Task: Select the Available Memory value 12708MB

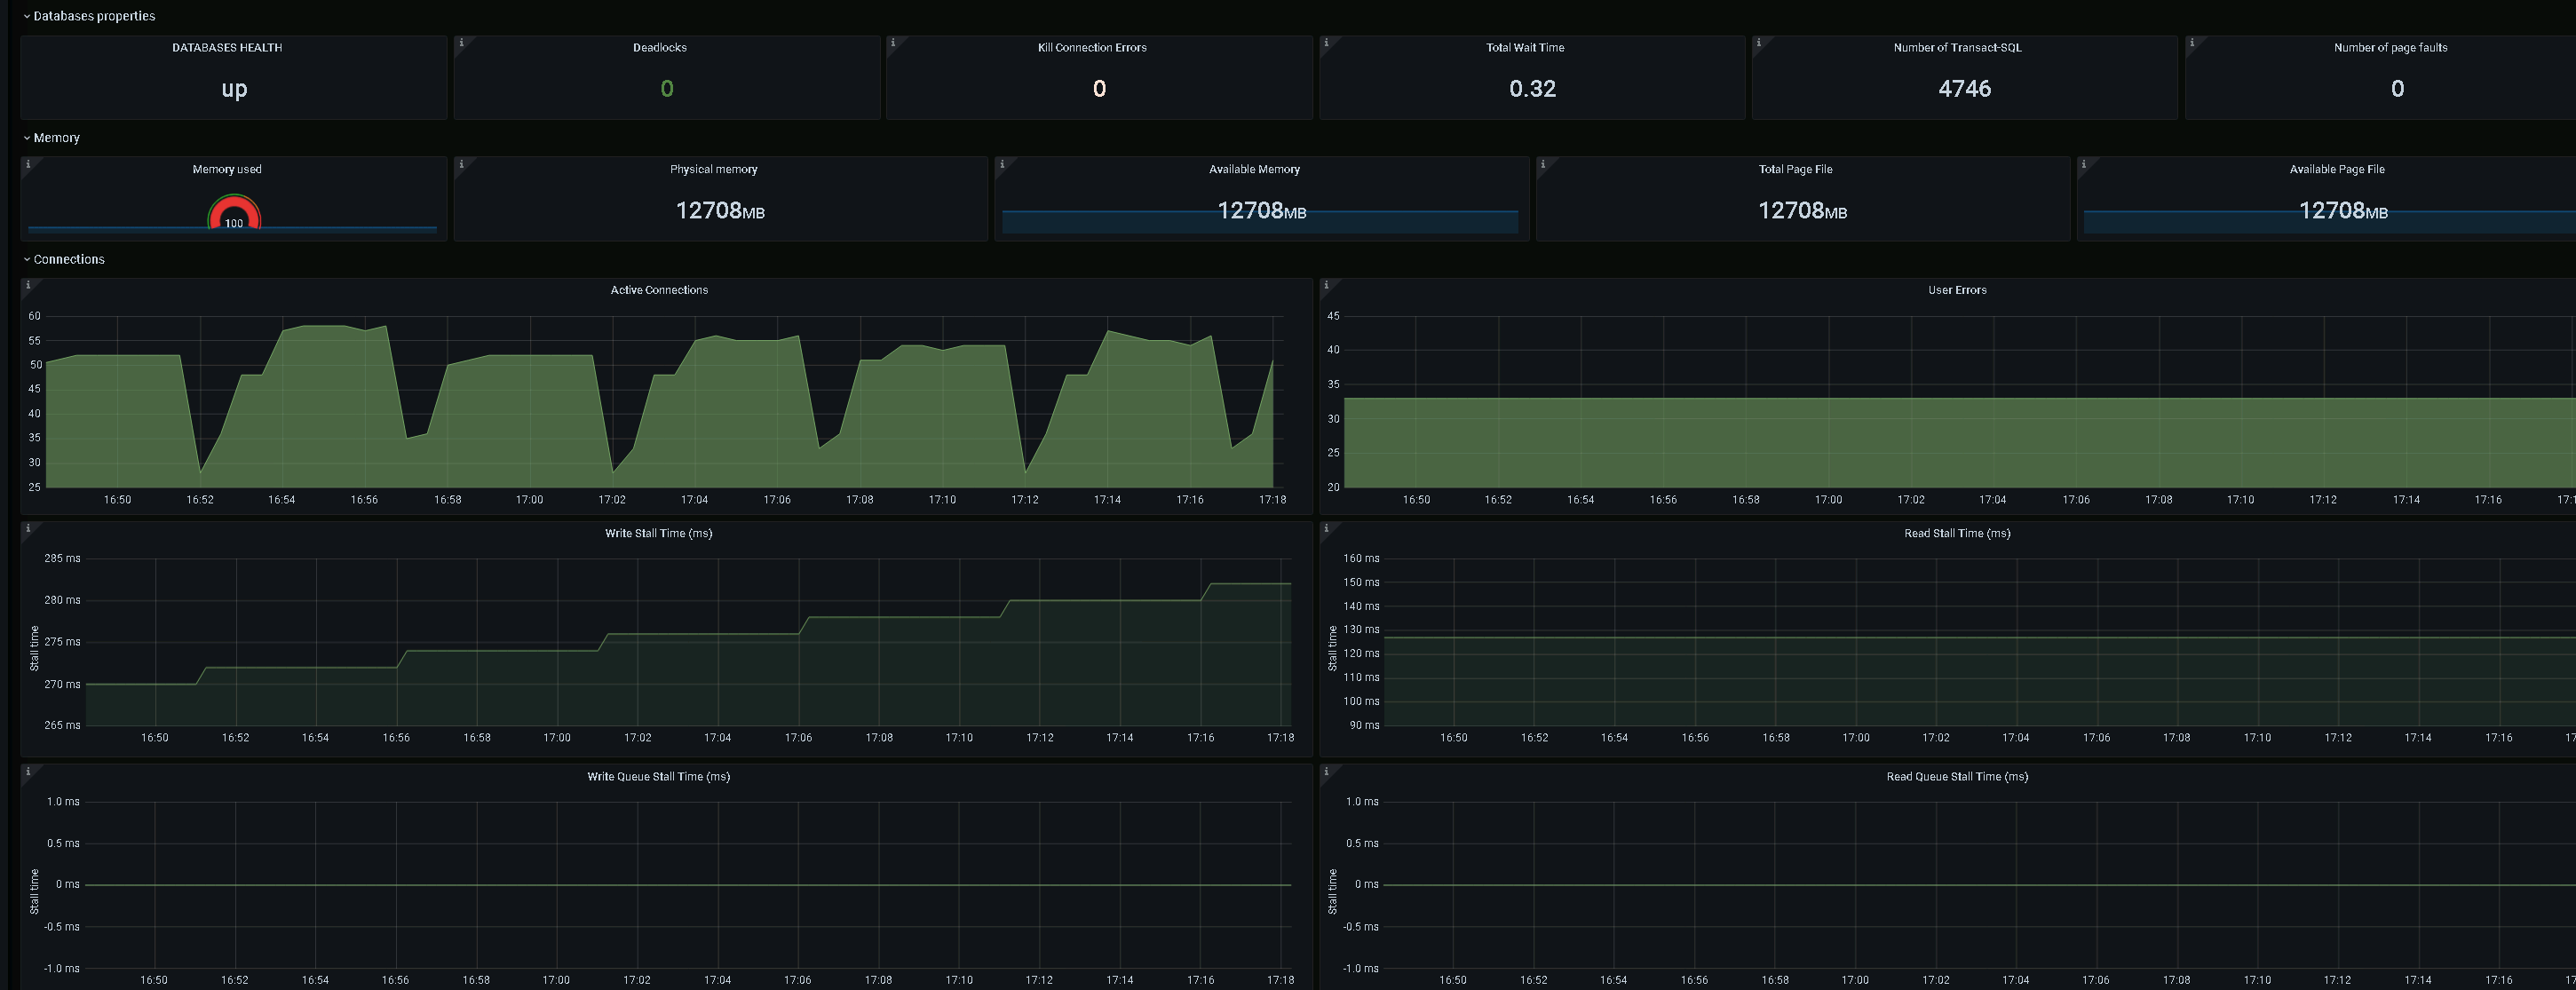Action: (1261, 210)
